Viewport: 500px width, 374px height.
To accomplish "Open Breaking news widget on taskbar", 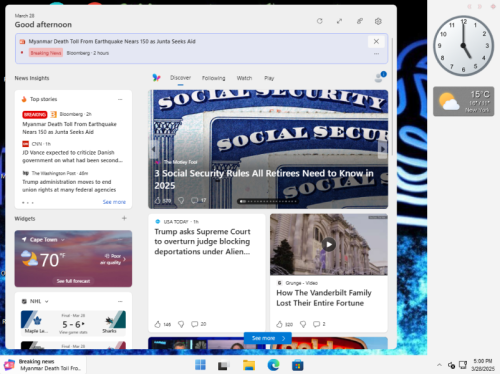I will coord(43,365).
